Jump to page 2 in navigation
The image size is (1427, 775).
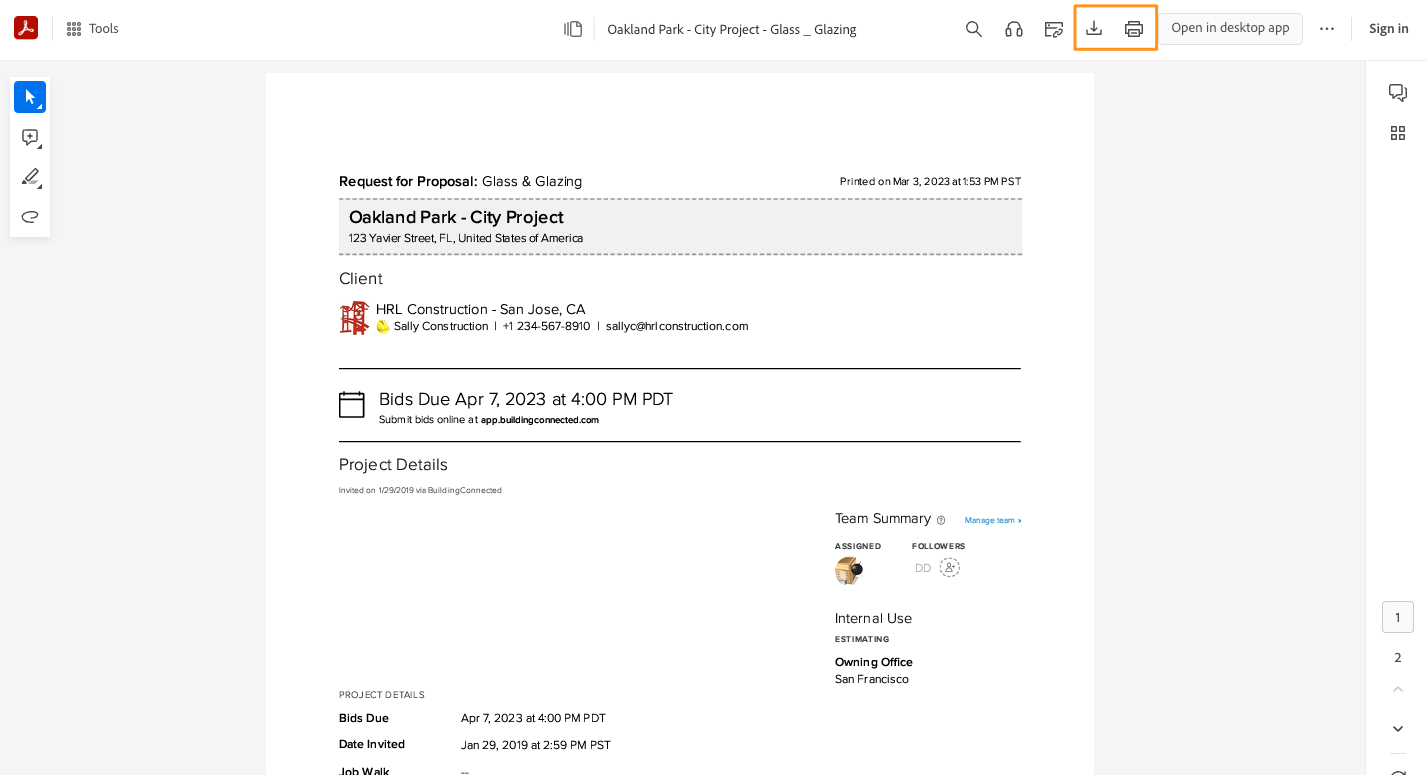1397,657
